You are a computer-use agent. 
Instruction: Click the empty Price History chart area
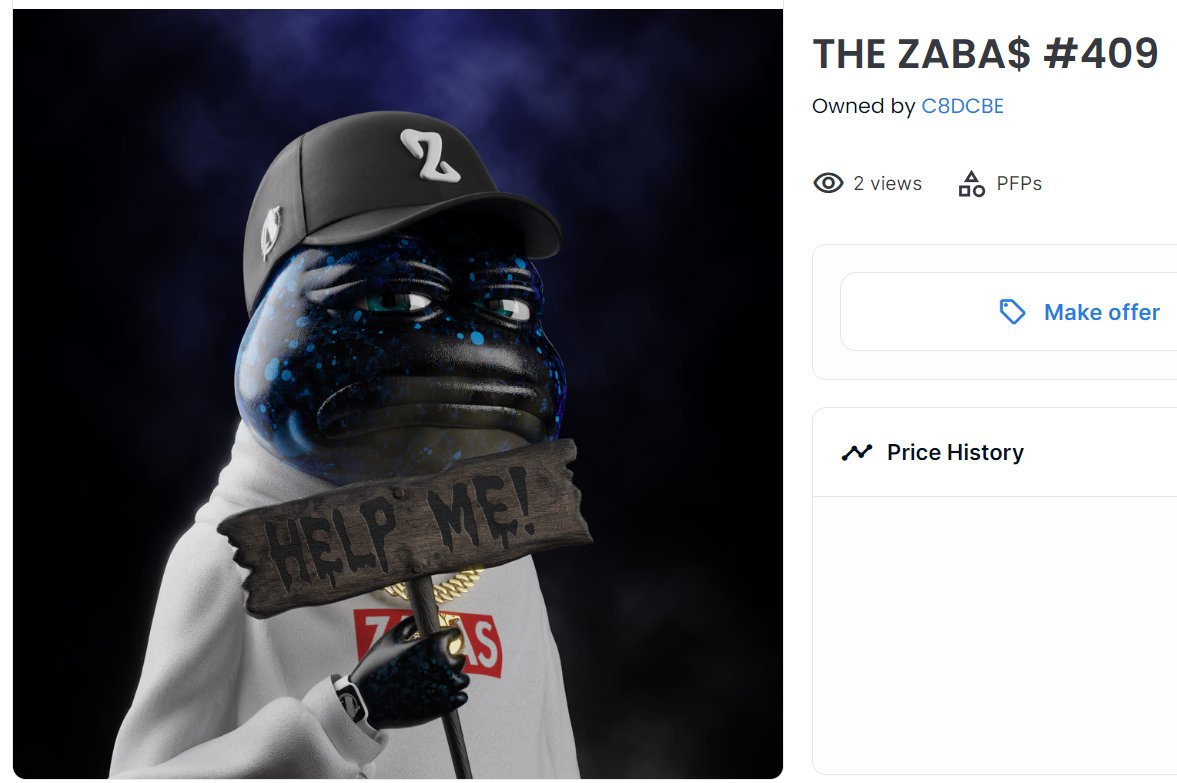995,634
